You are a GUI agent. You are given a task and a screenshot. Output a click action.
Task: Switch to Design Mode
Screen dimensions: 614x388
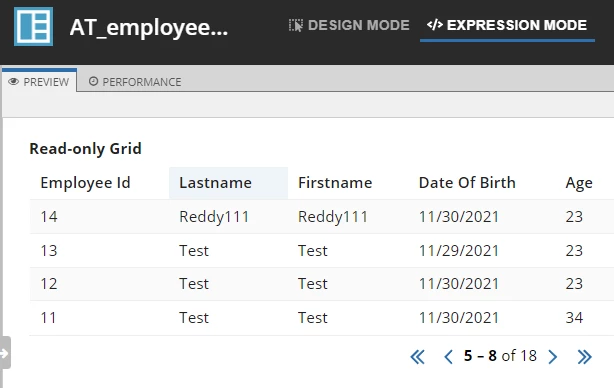(349, 25)
